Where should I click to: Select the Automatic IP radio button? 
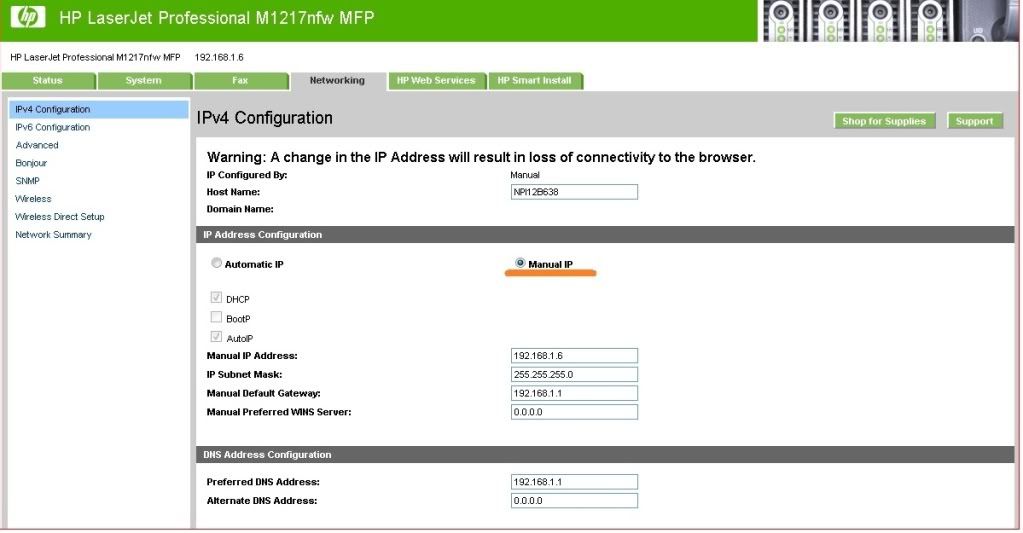click(x=216, y=263)
